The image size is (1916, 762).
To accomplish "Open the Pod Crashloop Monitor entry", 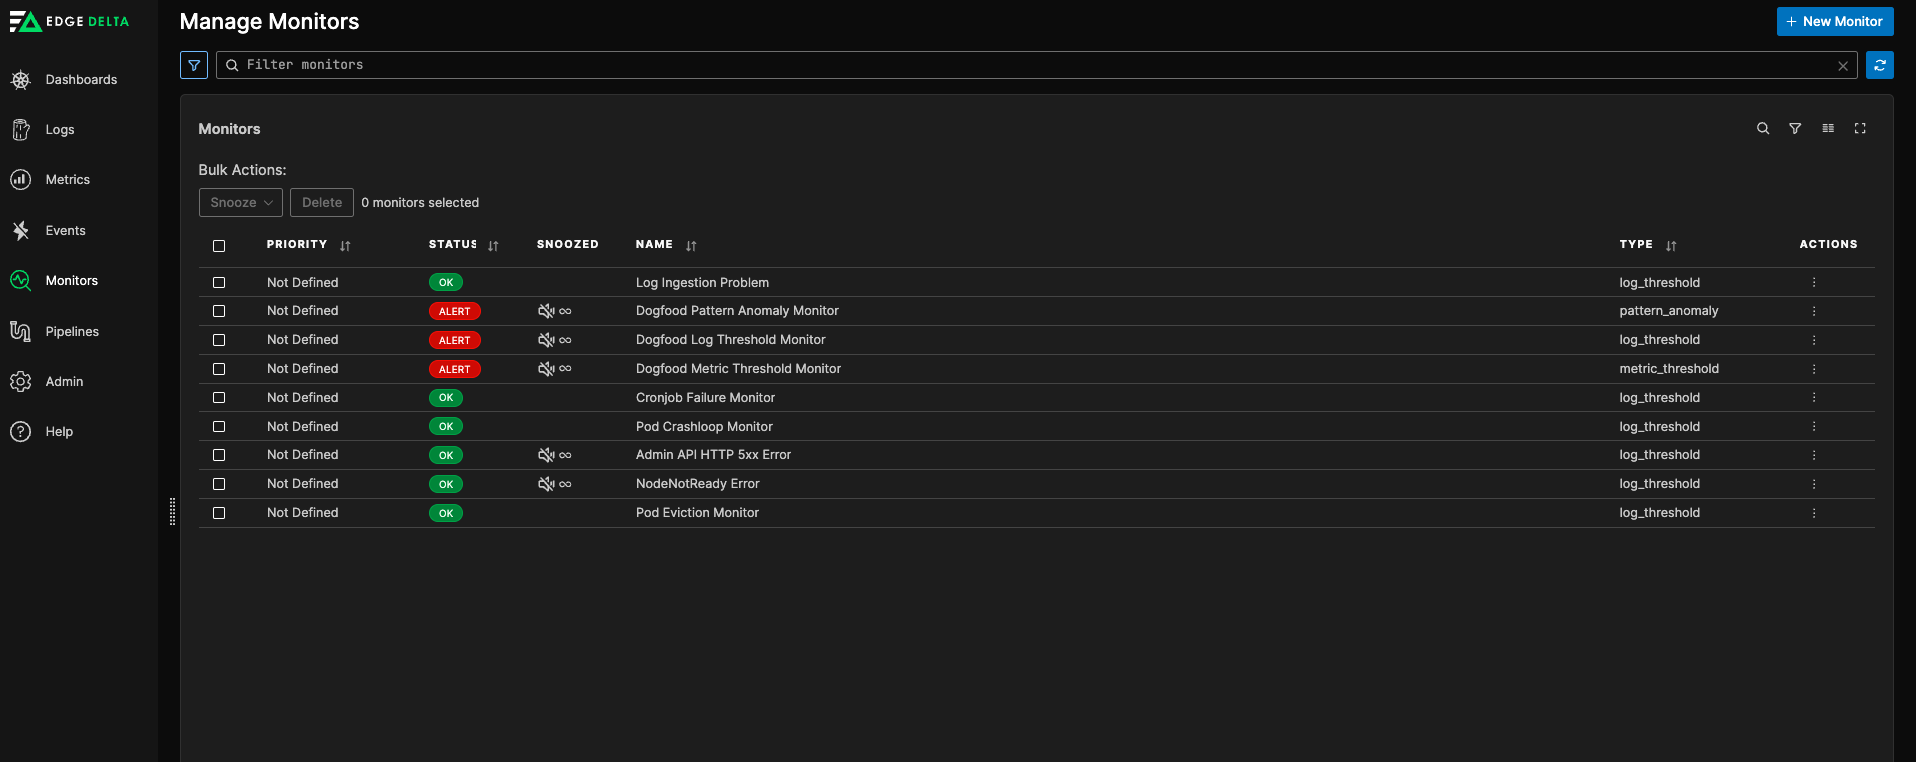I will 704,427.
